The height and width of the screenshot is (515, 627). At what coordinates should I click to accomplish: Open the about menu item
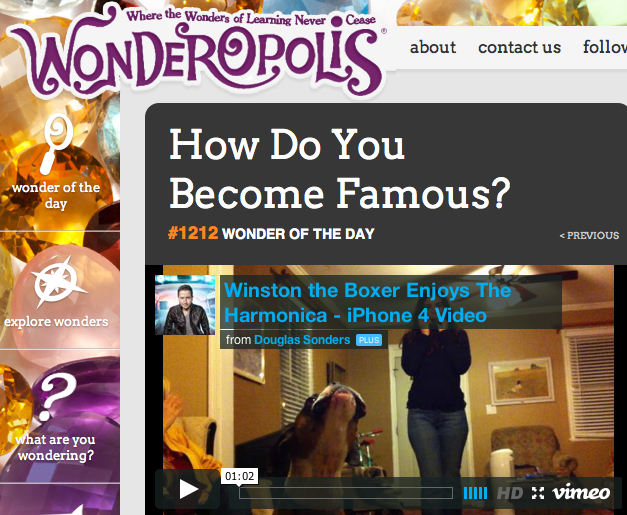pos(433,48)
